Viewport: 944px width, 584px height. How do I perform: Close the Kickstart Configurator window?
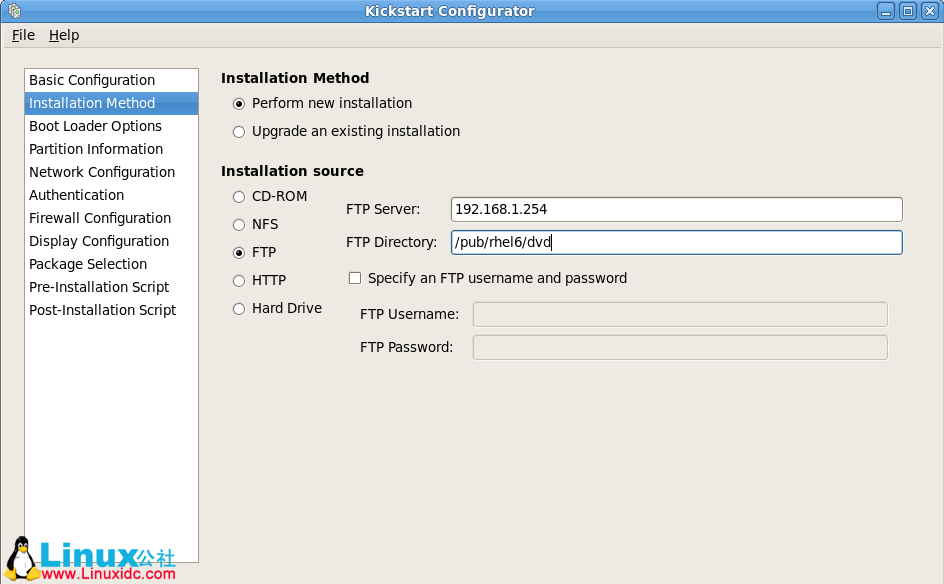(930, 11)
